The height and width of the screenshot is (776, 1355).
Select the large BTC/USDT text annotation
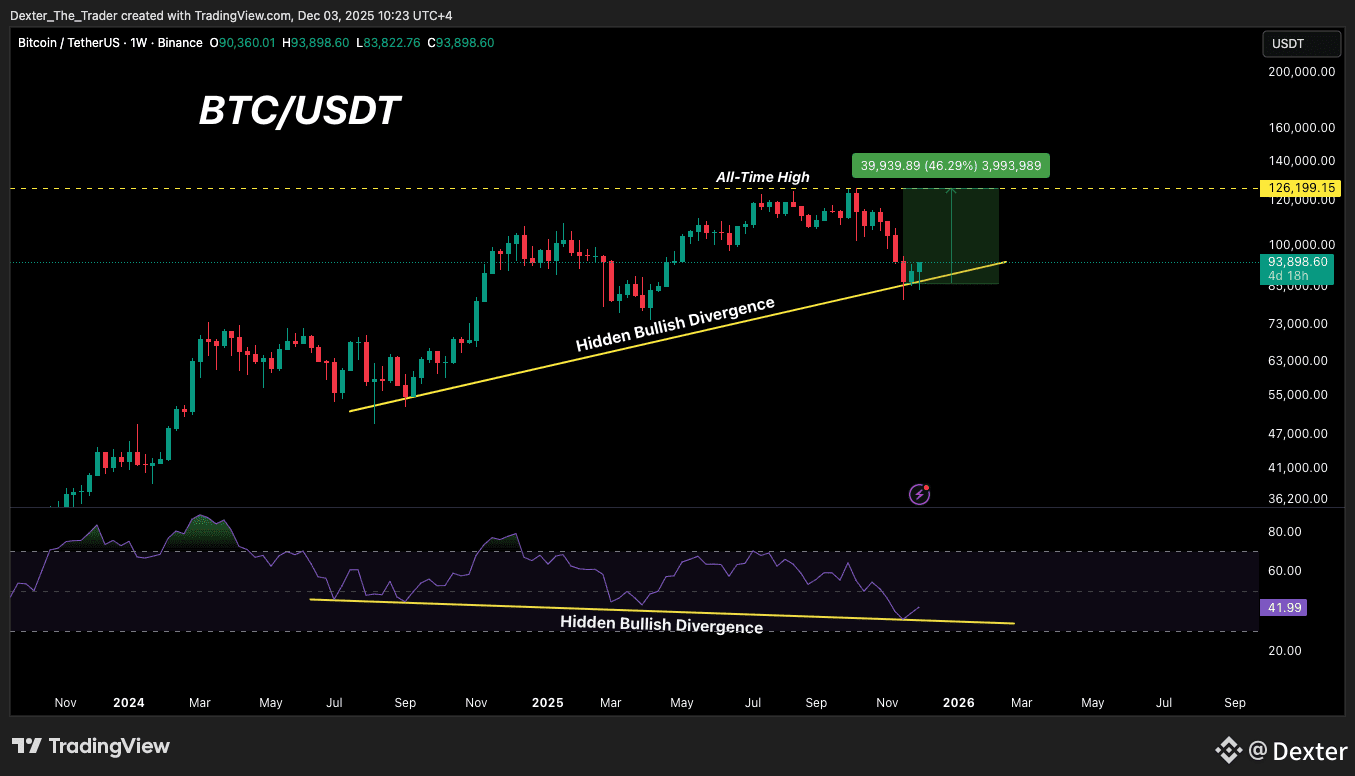pyautogui.click(x=299, y=111)
